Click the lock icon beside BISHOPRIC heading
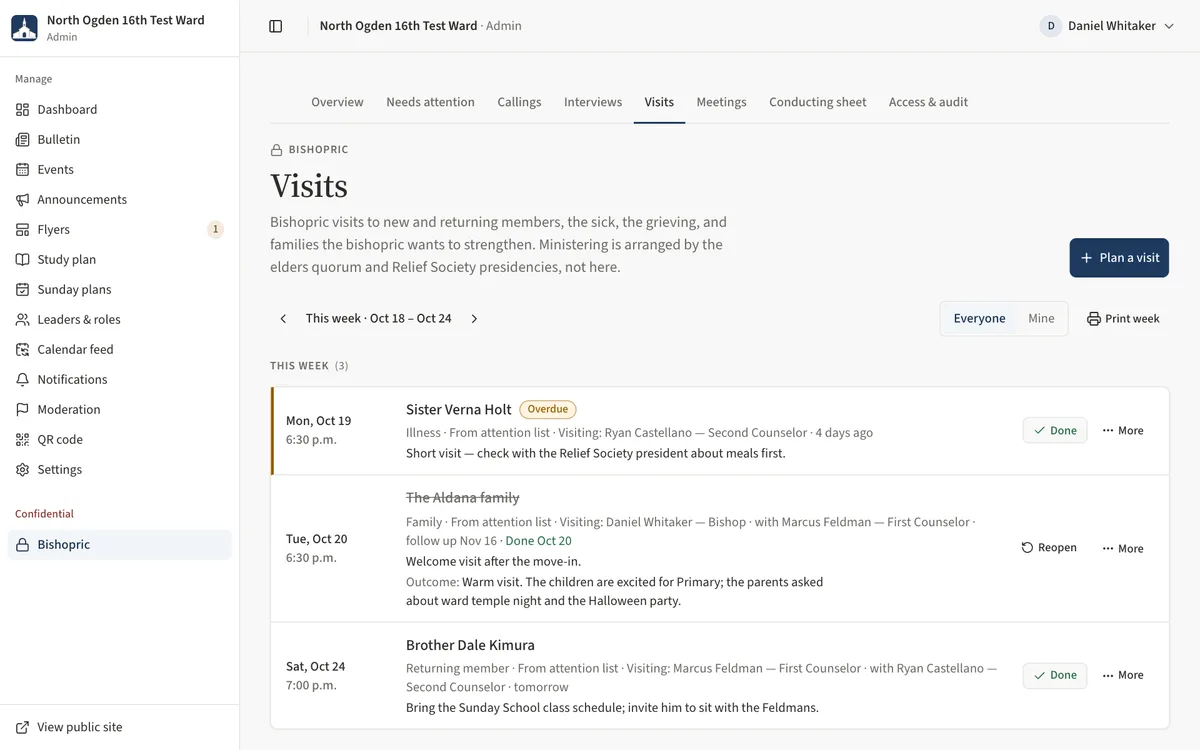 click(276, 150)
